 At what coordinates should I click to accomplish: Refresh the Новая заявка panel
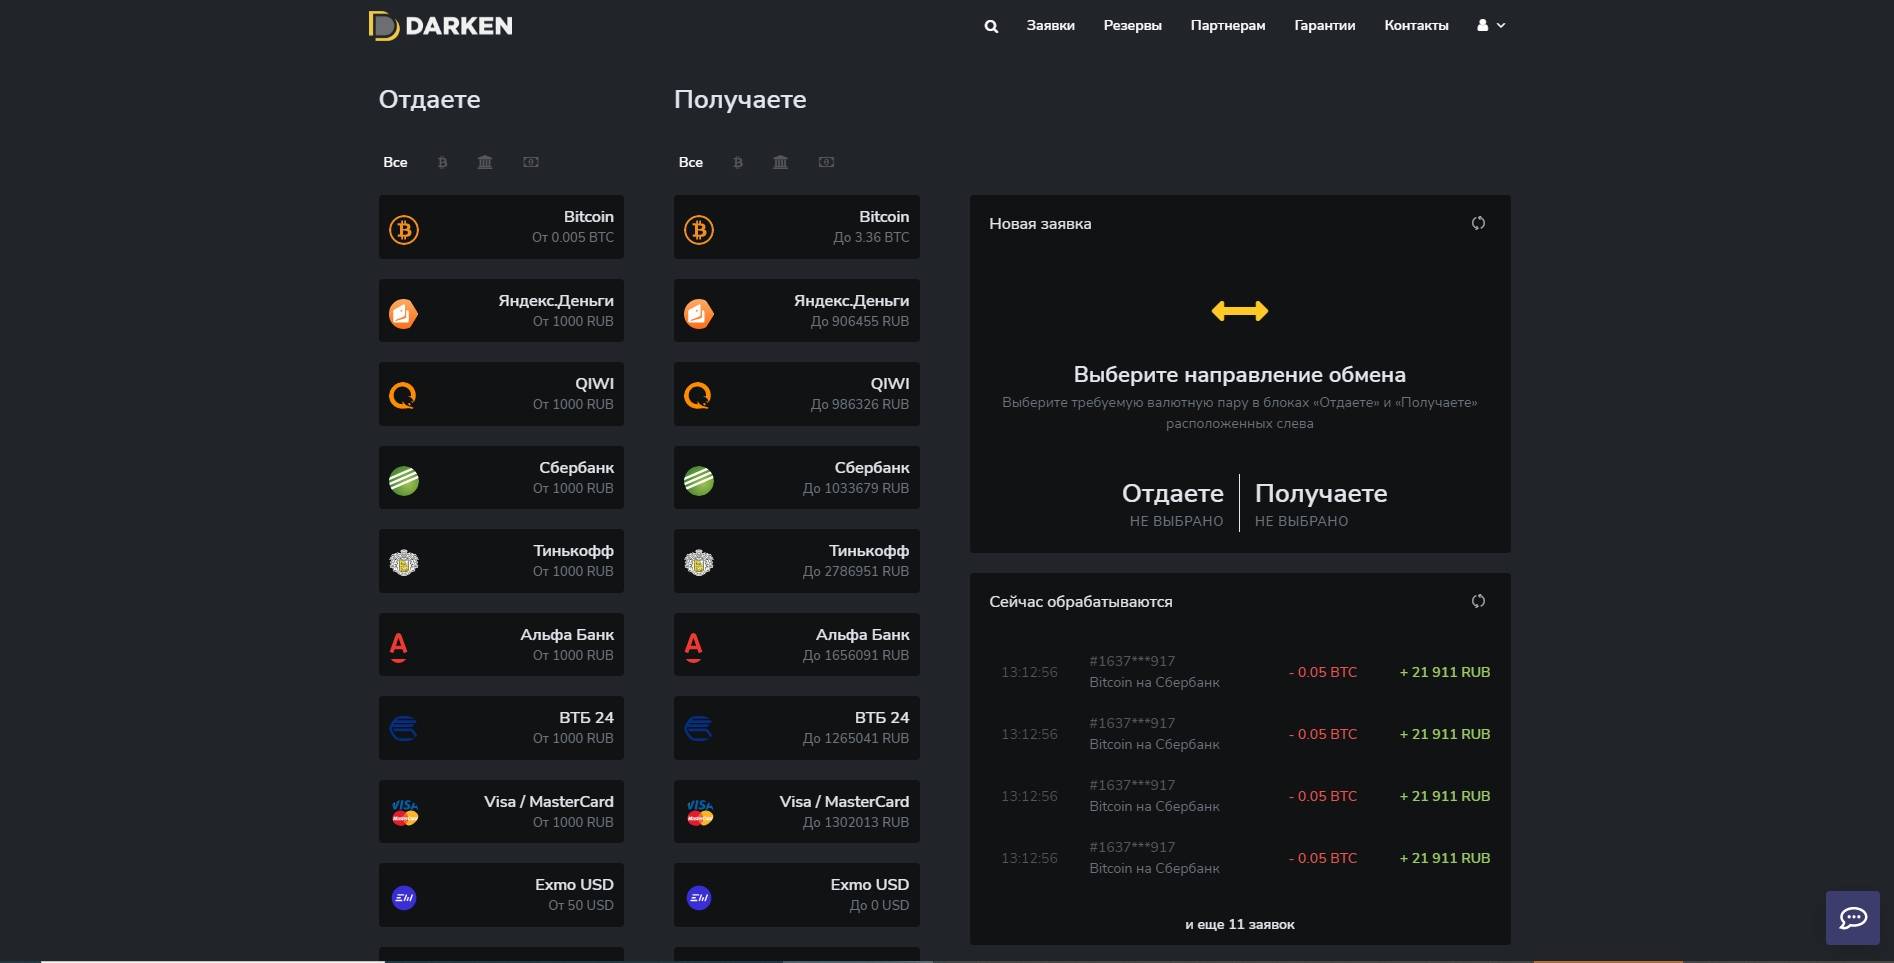pos(1478,223)
